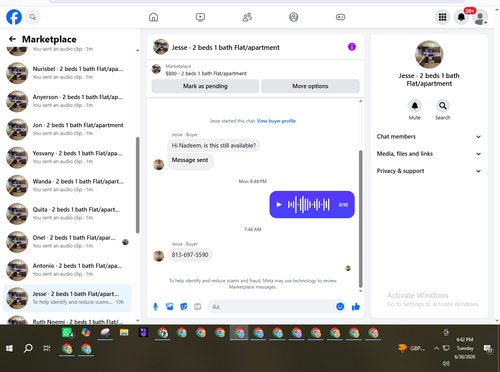This screenshot has height=372, width=500.
Task: Click the conversation list scrollbar
Action: pos(137,185)
